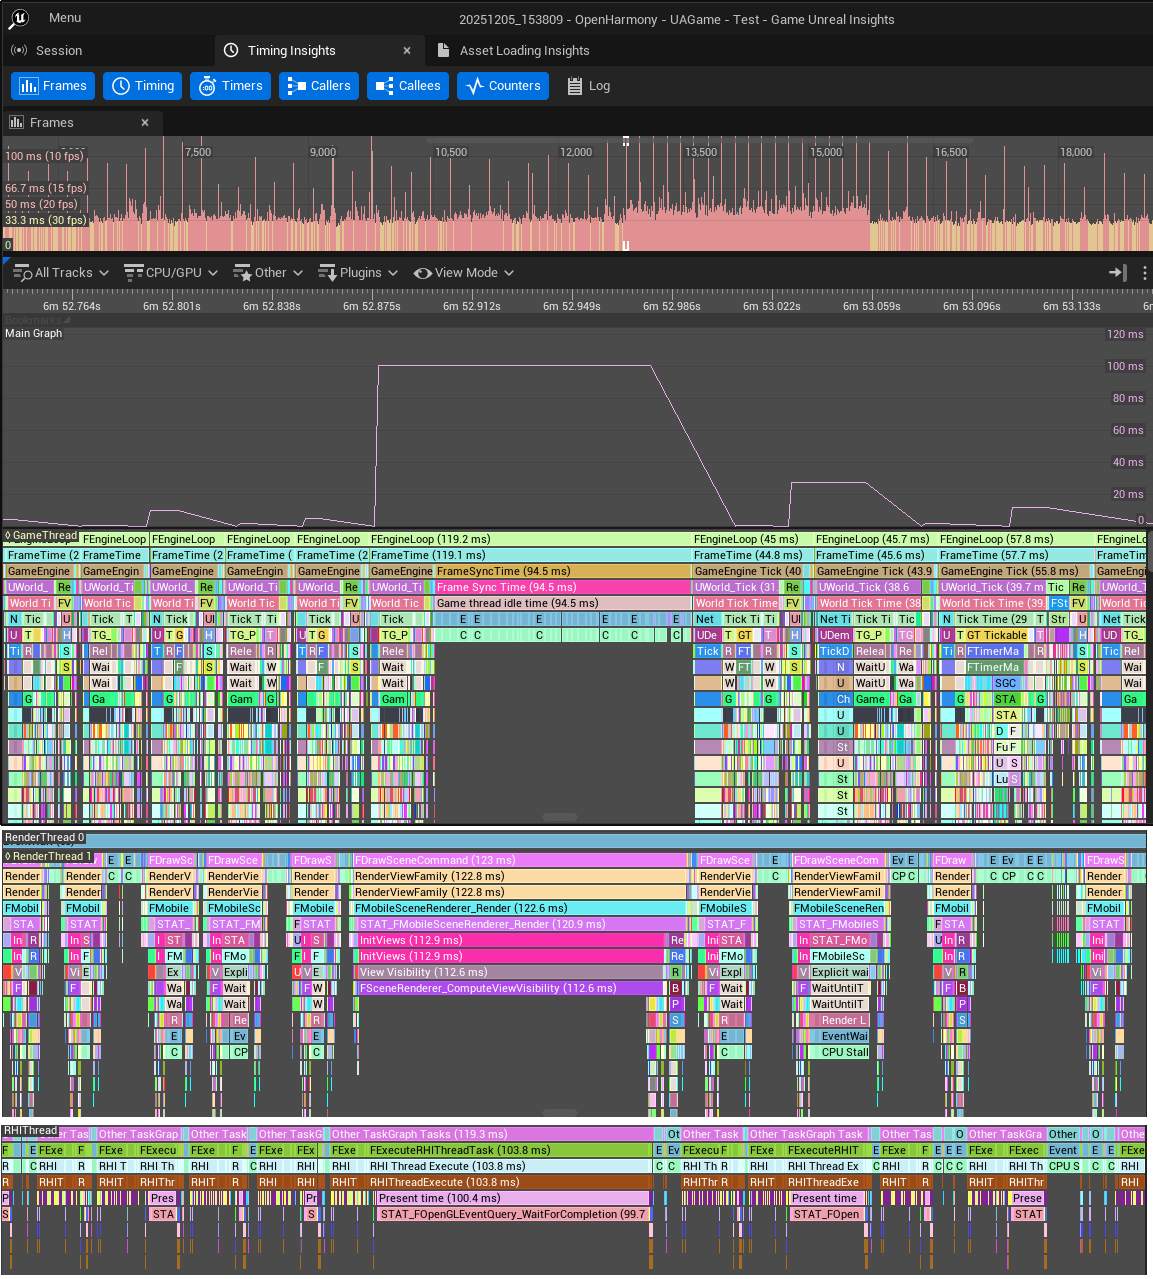
Task: Close the Timing Insights tab
Action: tap(407, 51)
